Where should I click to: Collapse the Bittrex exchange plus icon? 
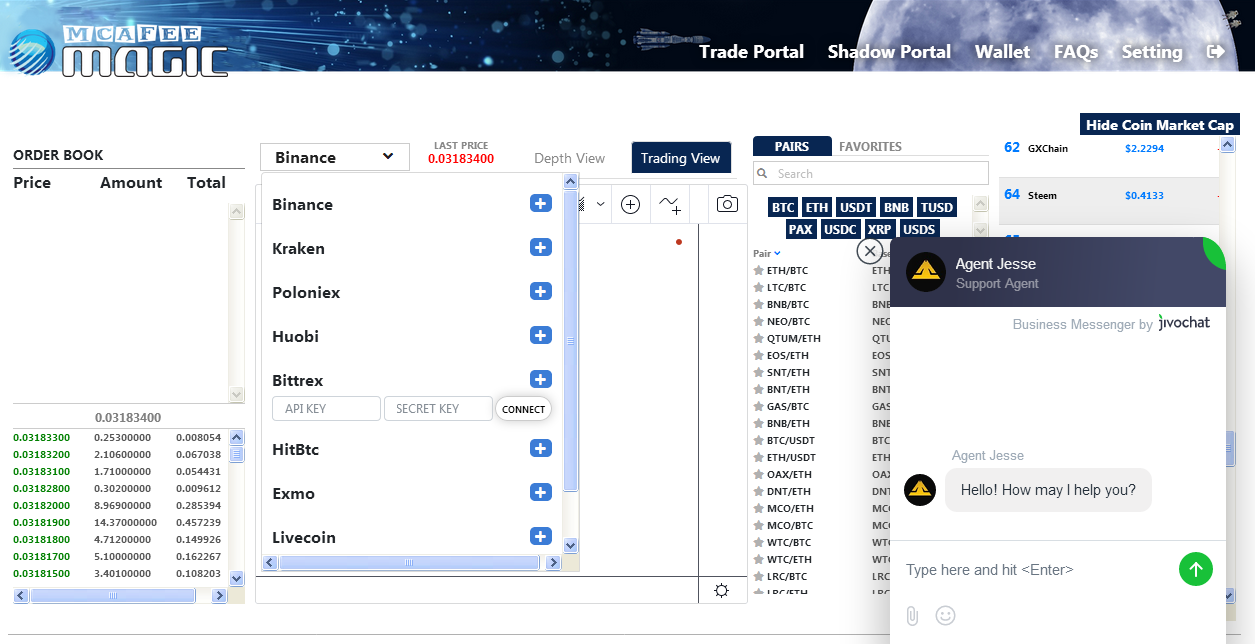(541, 379)
